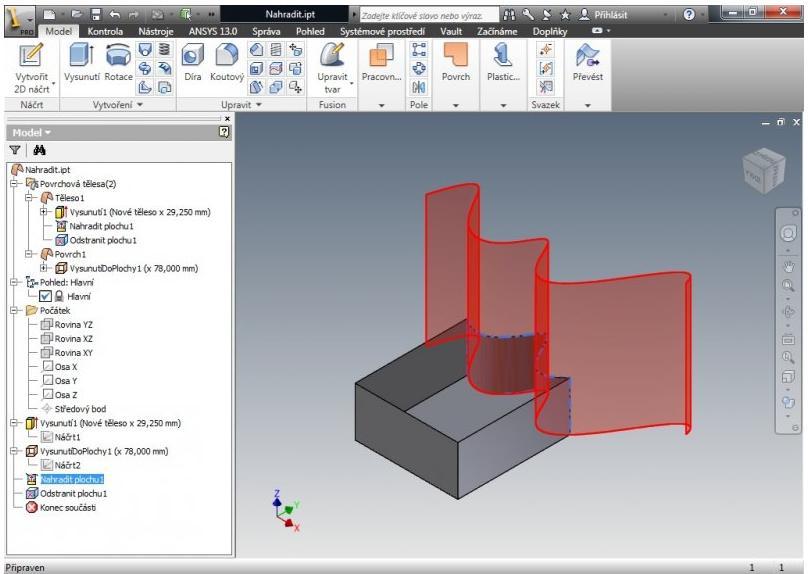Open the Začínáme tab

tap(497, 31)
